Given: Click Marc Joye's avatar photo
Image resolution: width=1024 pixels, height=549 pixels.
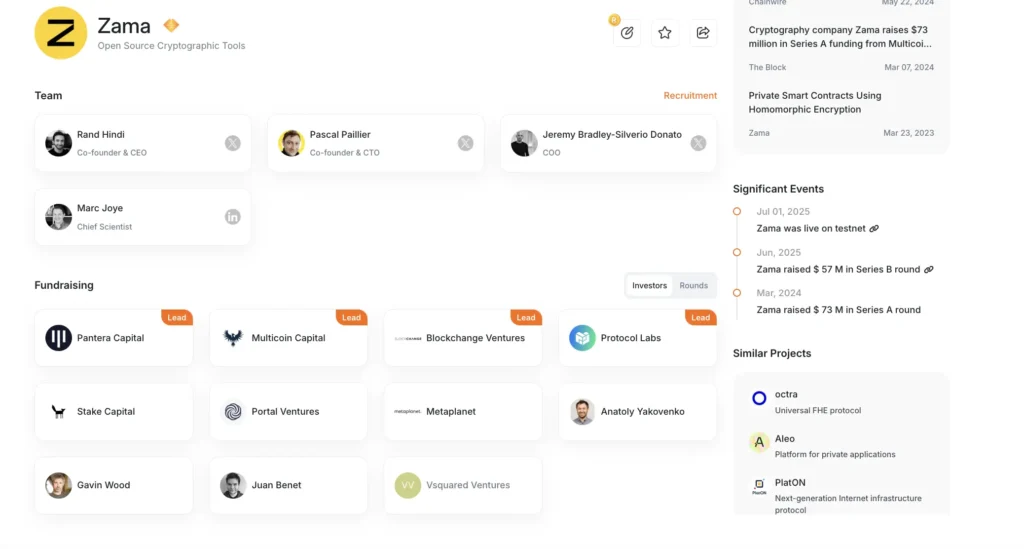Looking at the screenshot, I should point(58,217).
